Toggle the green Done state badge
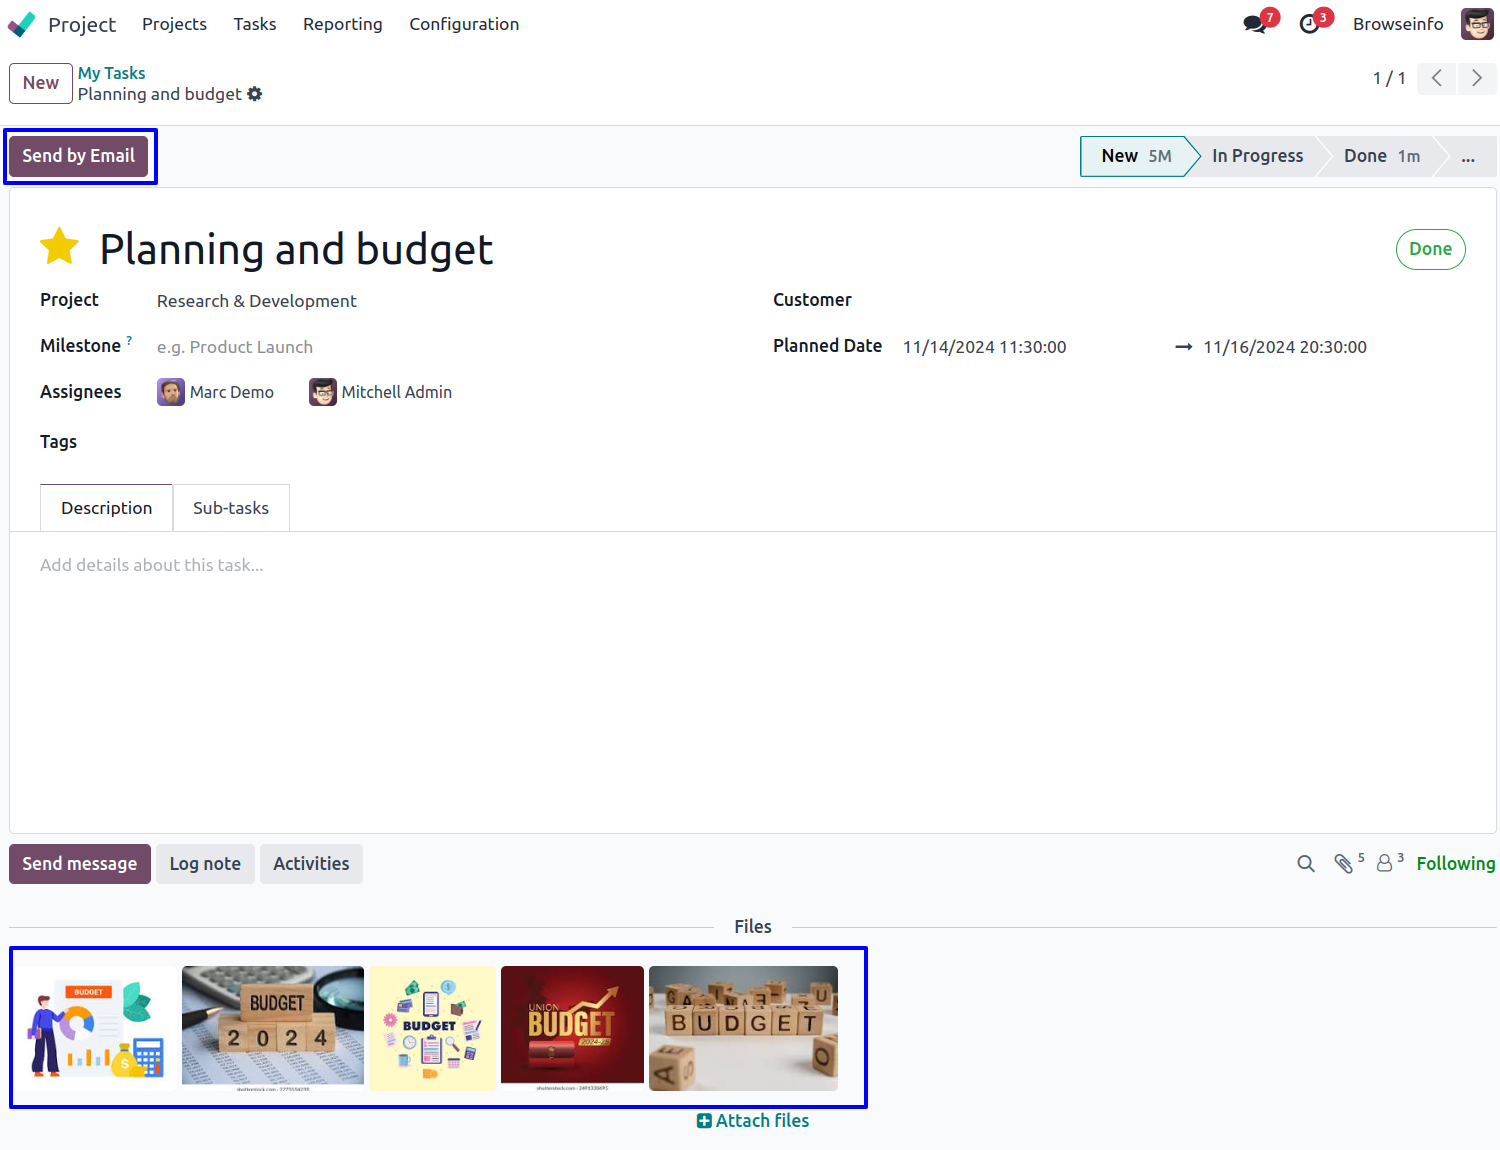This screenshot has width=1500, height=1150. (x=1430, y=249)
